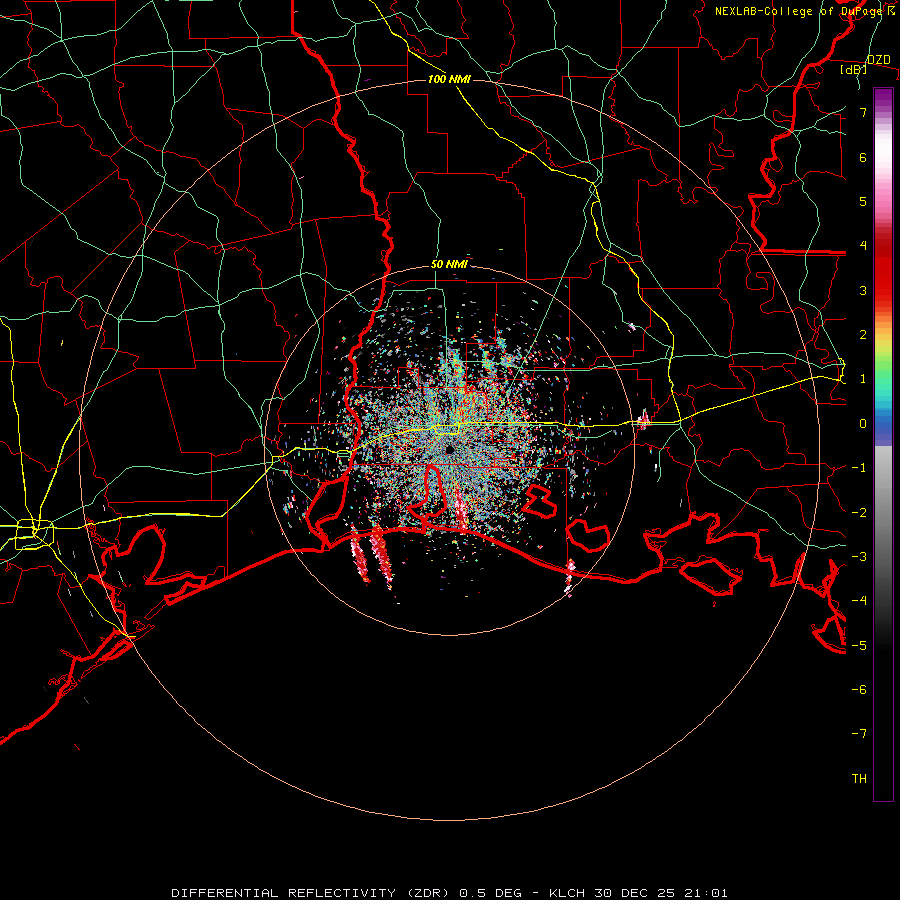Click the -7 scale value
Image resolution: width=900 pixels, height=900 pixels.
(859, 734)
